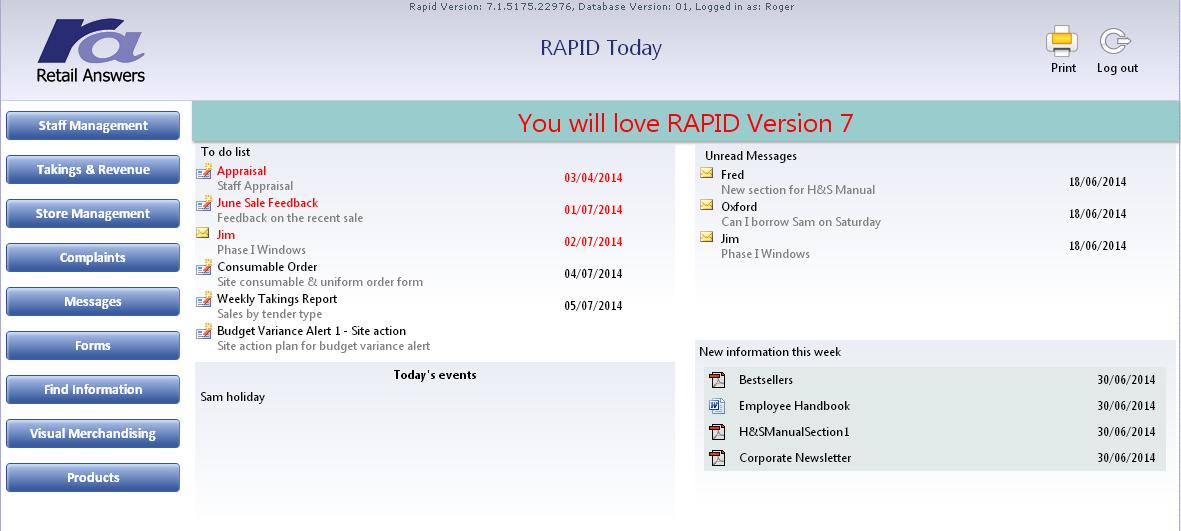
Task: Open the Bestsellers document
Action: pos(766,380)
